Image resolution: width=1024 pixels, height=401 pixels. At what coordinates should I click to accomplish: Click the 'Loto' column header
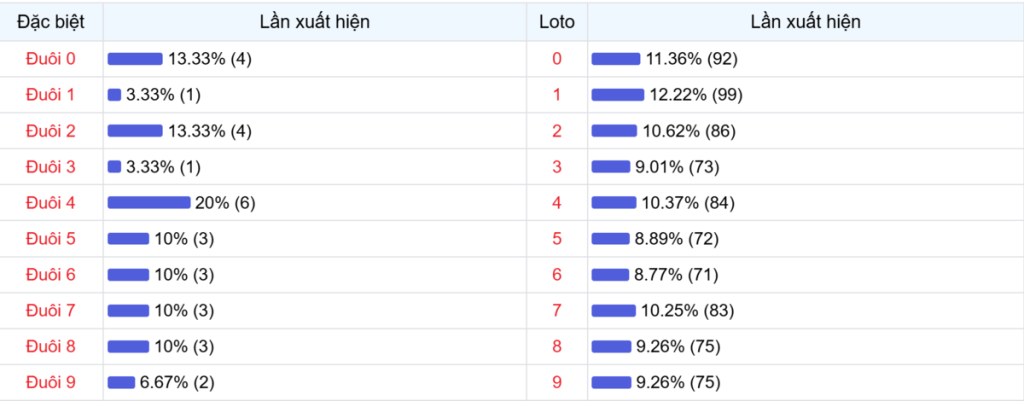click(x=556, y=21)
